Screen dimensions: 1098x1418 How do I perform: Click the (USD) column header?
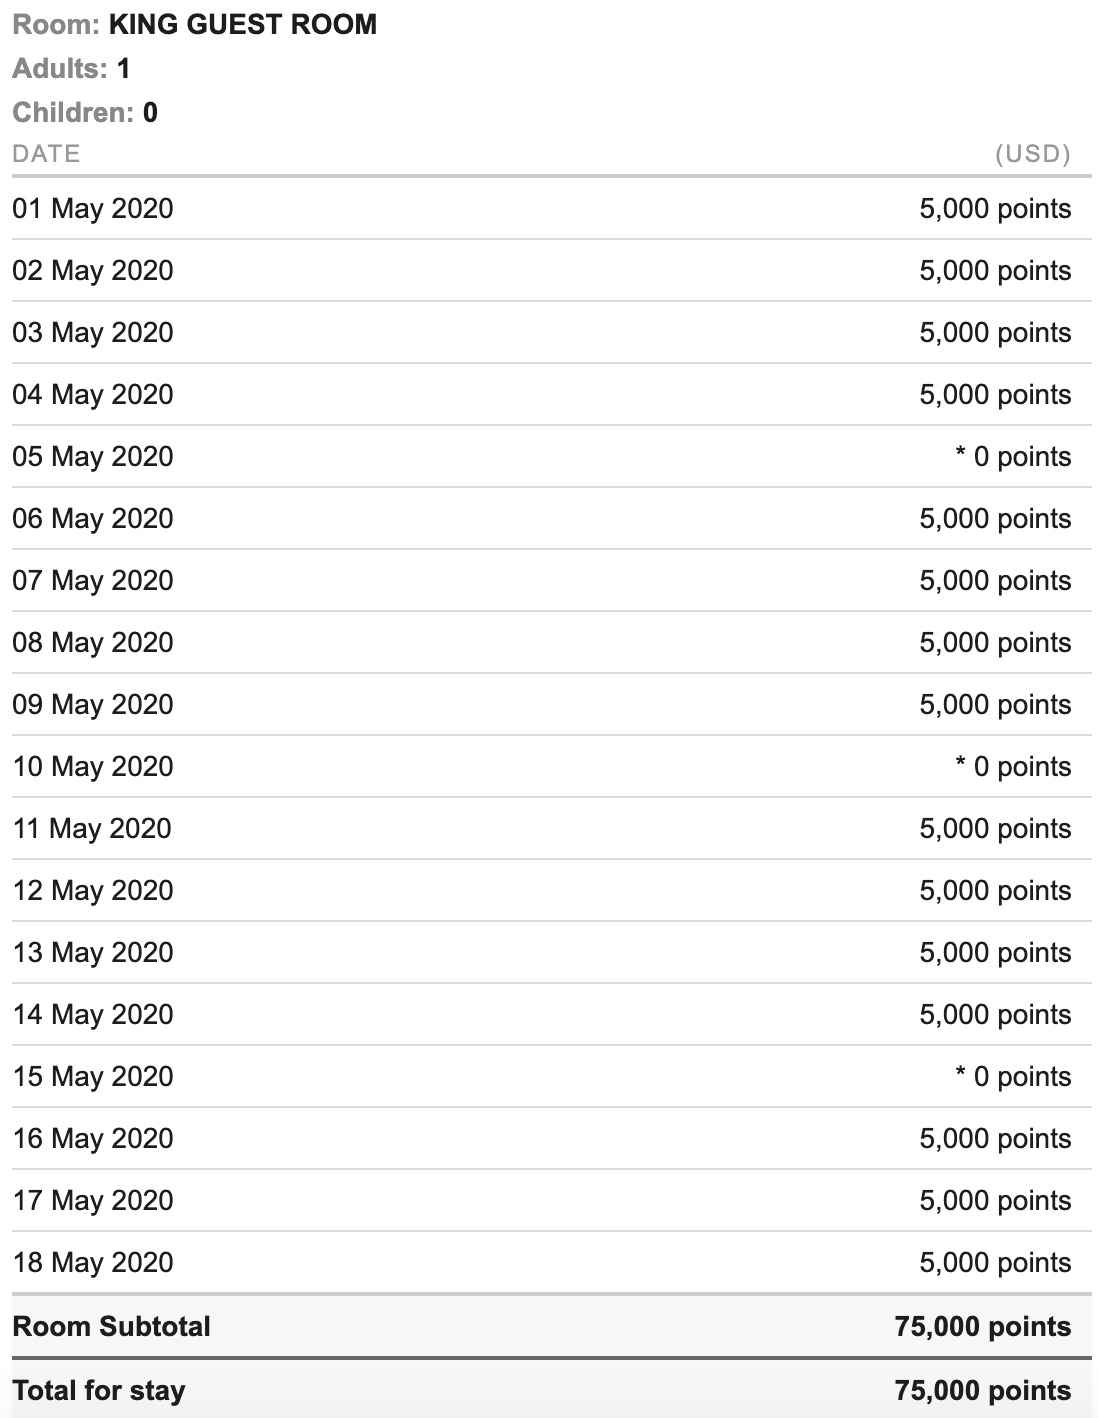(x=1032, y=154)
